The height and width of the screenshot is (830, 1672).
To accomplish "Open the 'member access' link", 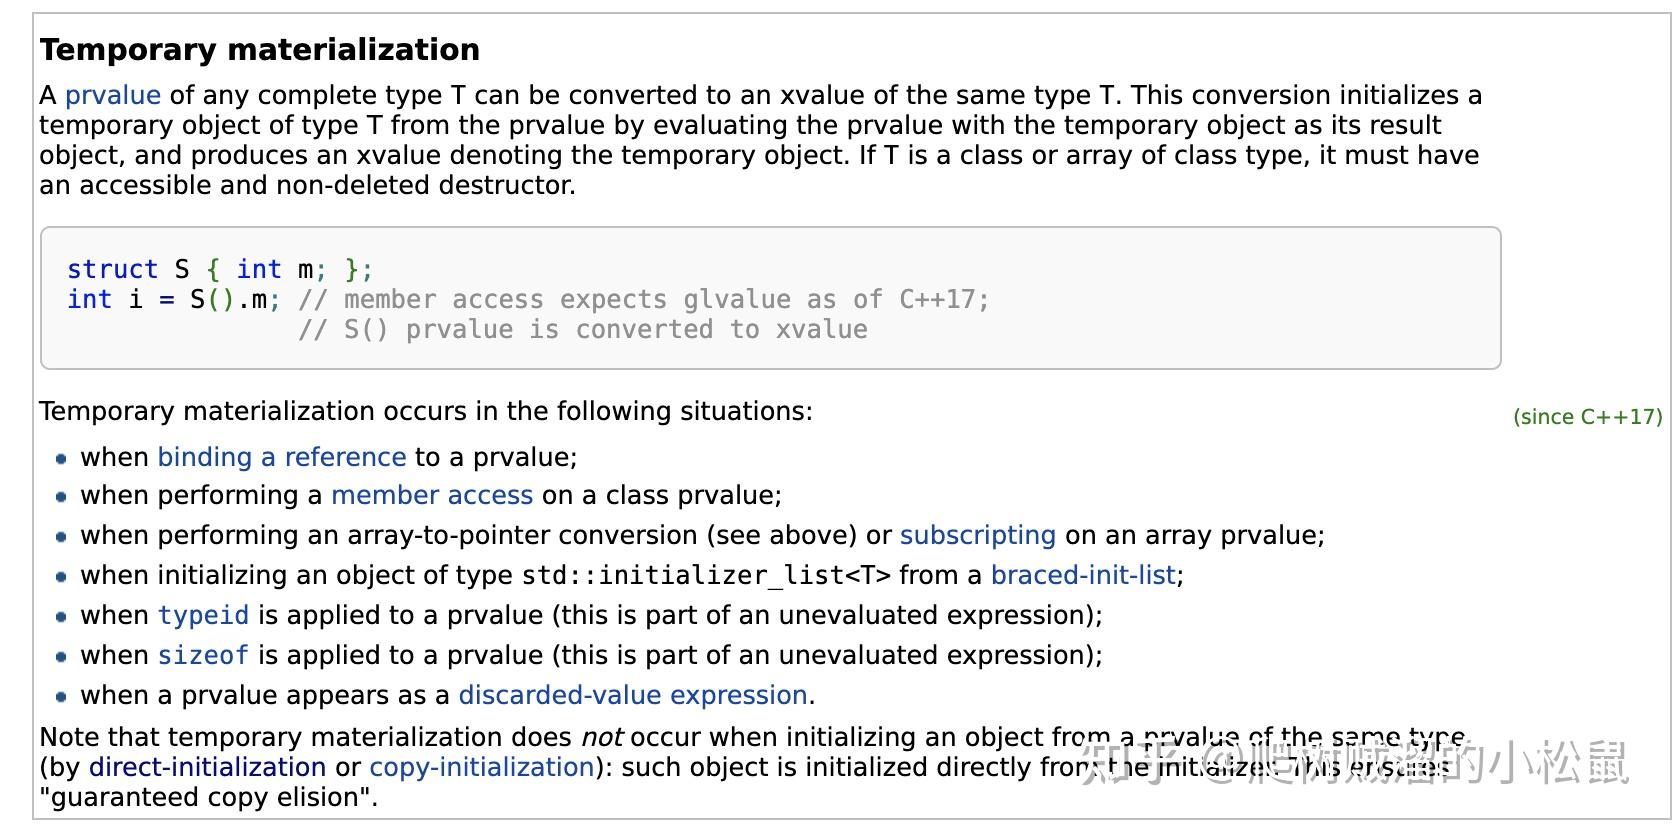I will point(432,495).
